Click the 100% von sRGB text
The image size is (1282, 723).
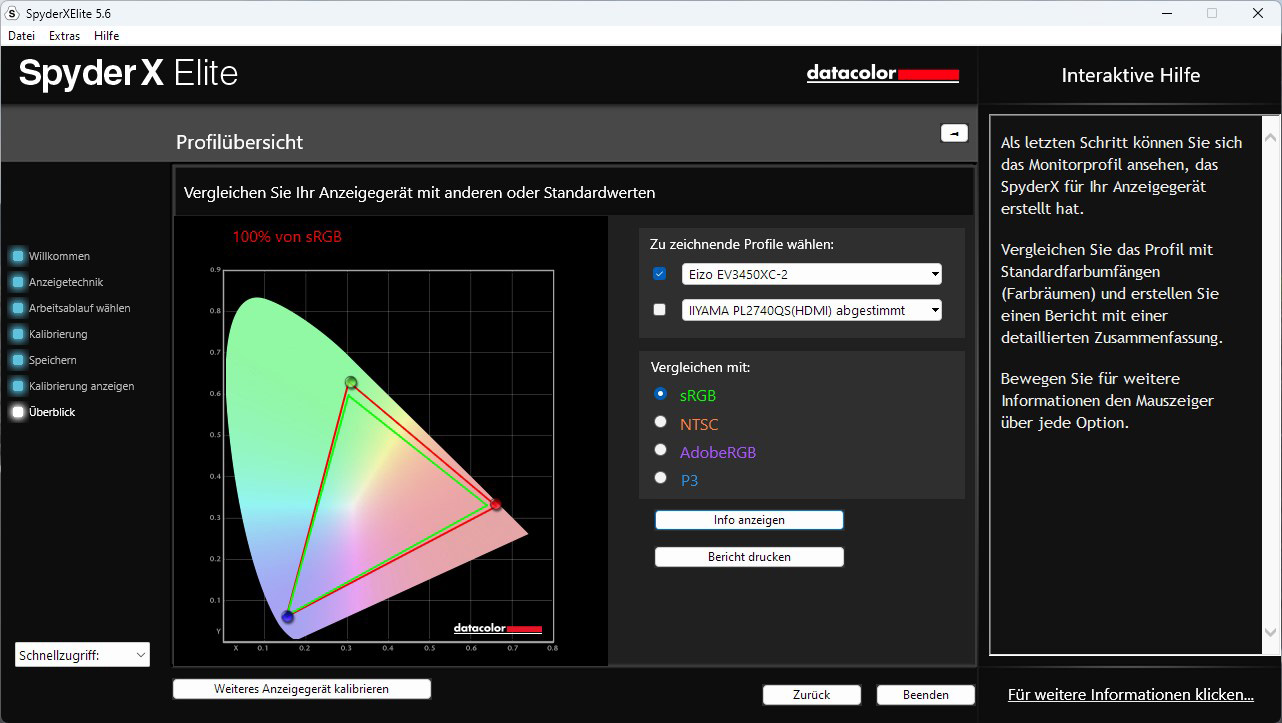pyautogui.click(x=287, y=237)
